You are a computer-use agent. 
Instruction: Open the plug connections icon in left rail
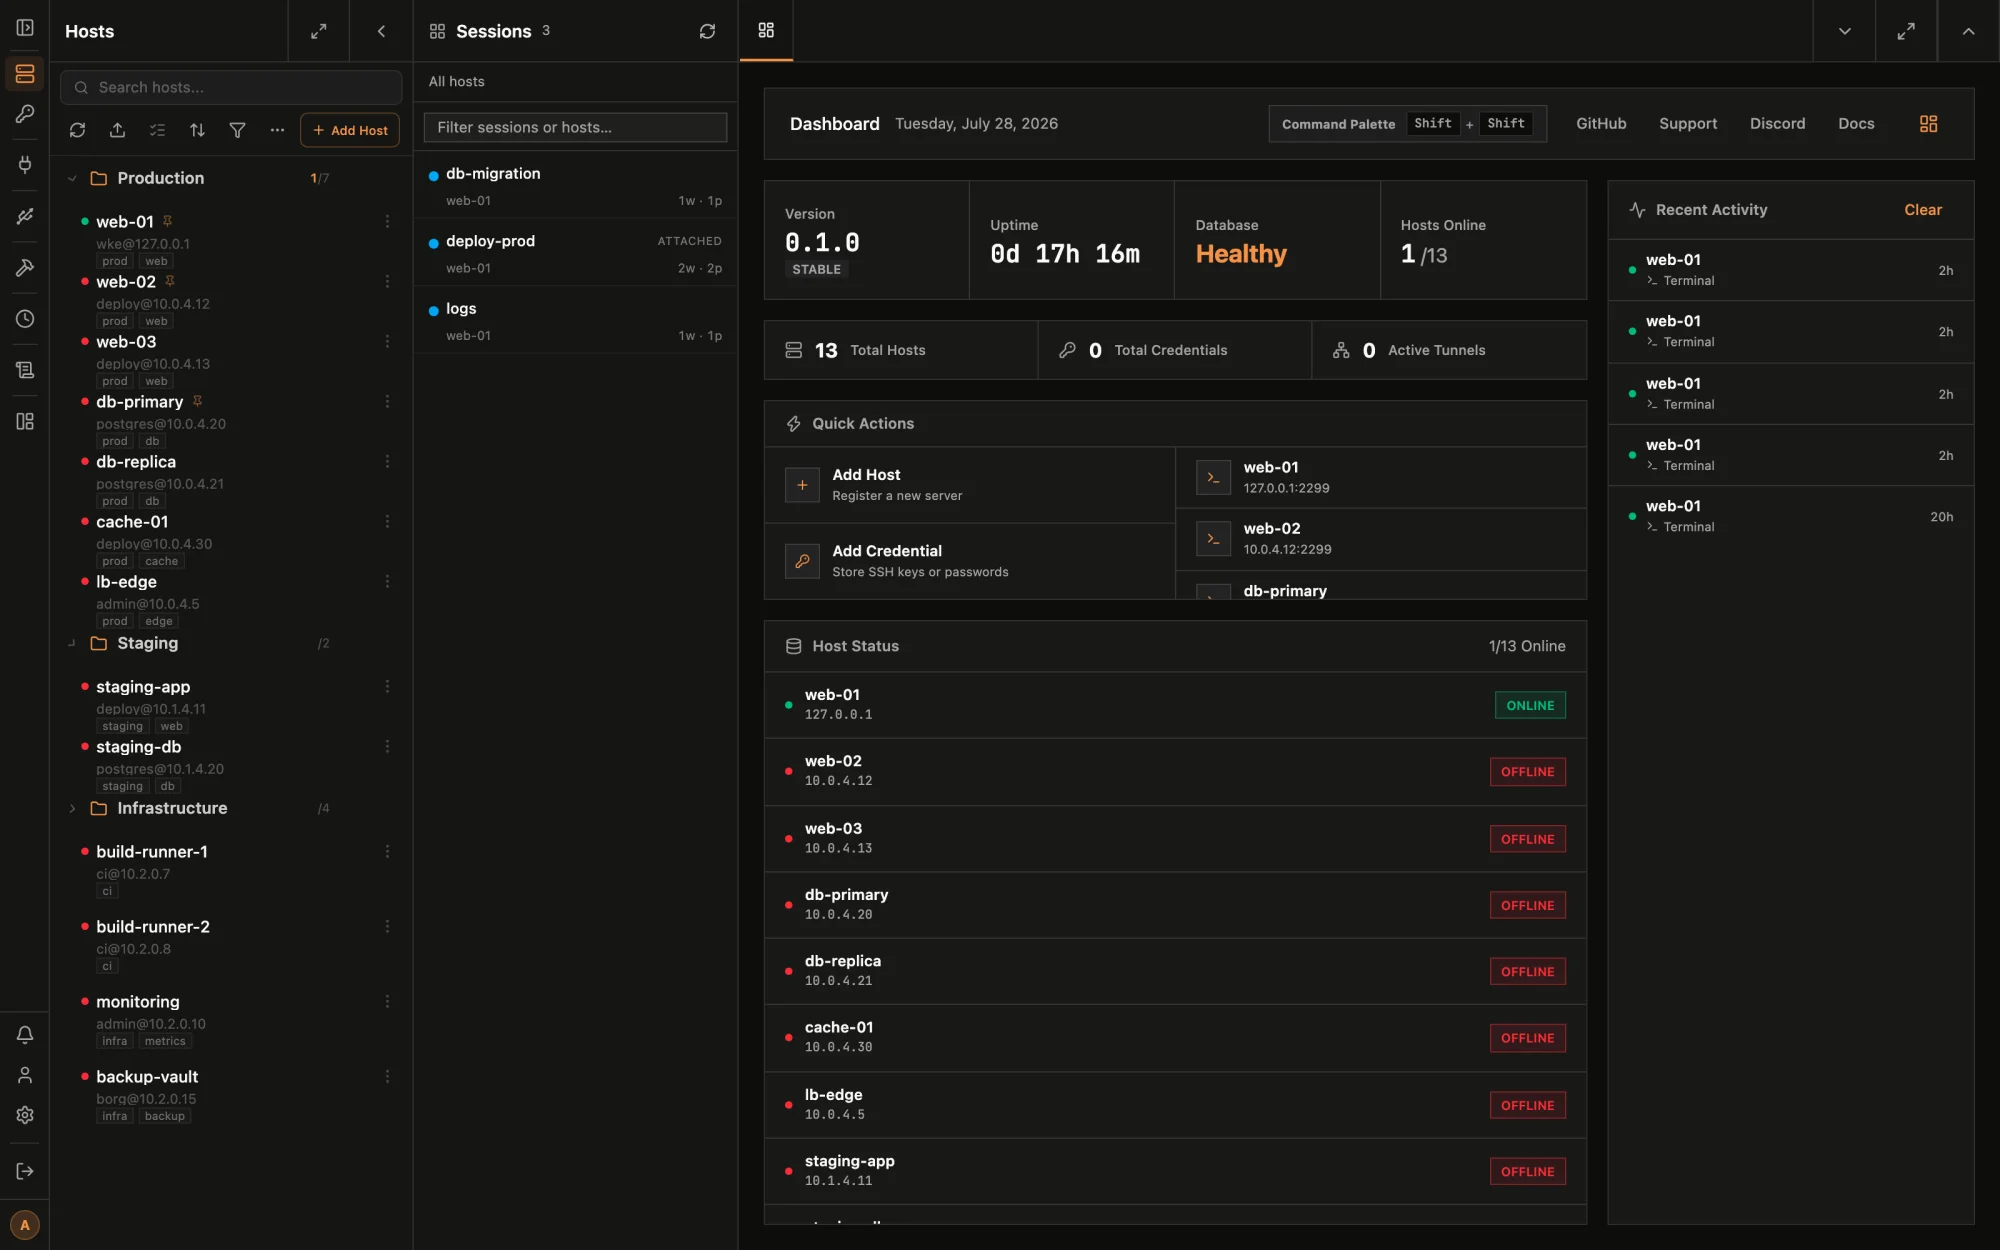(x=25, y=164)
